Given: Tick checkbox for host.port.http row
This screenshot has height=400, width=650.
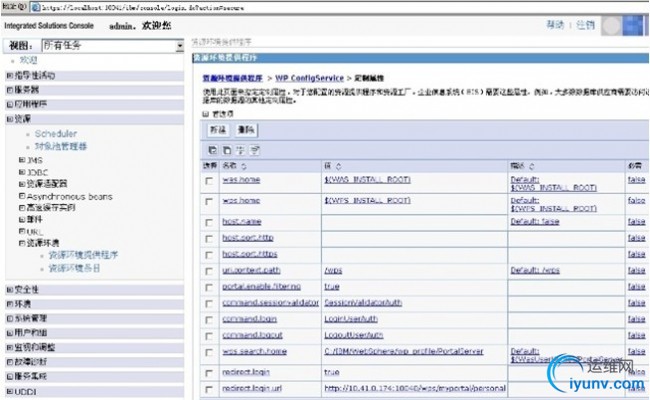Looking at the screenshot, I should [209, 239].
